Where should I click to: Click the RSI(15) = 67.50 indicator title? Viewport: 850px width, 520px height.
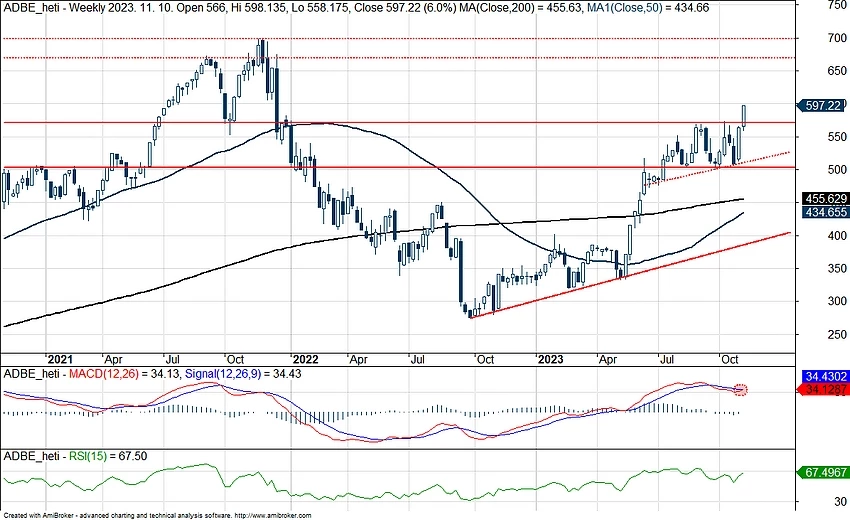pyautogui.click(x=108, y=457)
